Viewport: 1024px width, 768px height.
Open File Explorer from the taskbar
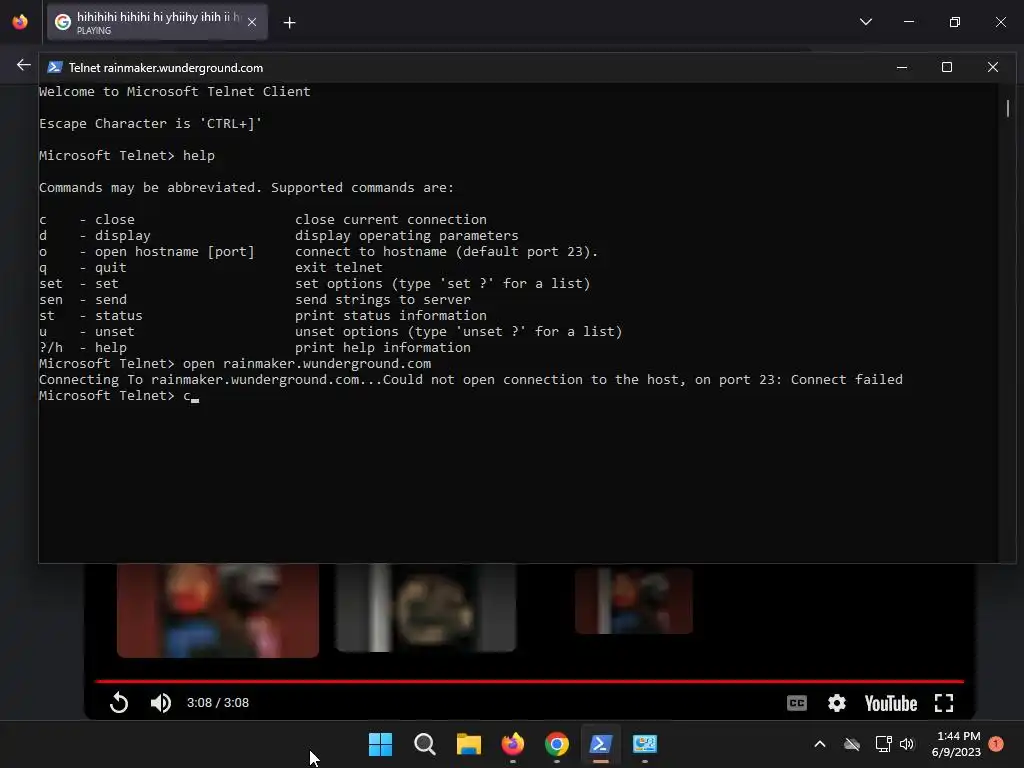pyautogui.click(x=468, y=744)
